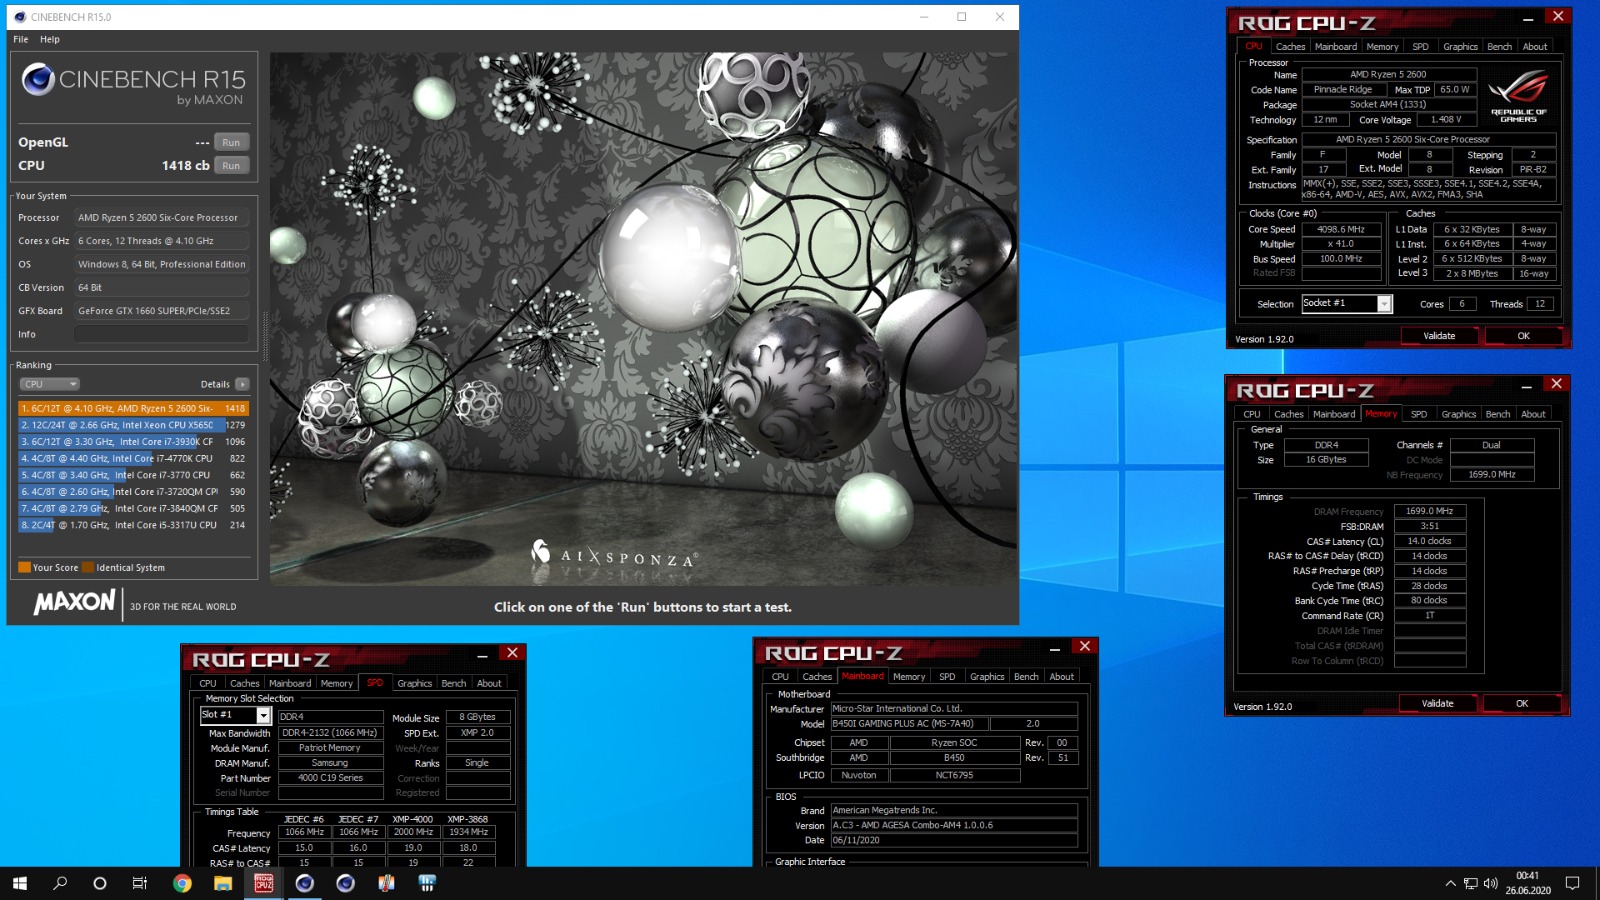Open the Windows Start menu
1600x900 pixels.
point(19,883)
